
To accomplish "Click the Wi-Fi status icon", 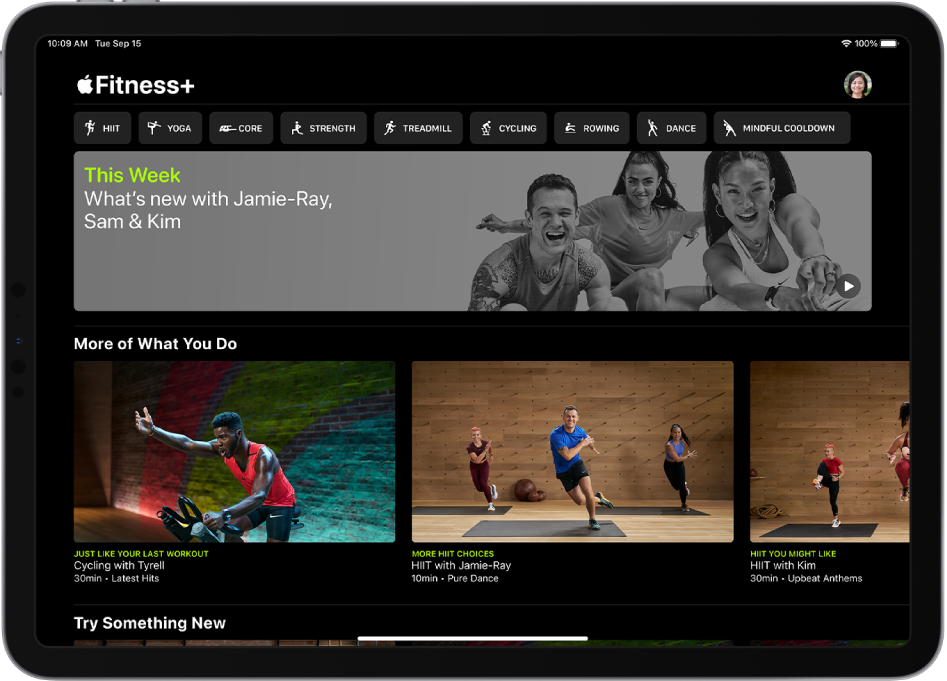I will coord(846,43).
